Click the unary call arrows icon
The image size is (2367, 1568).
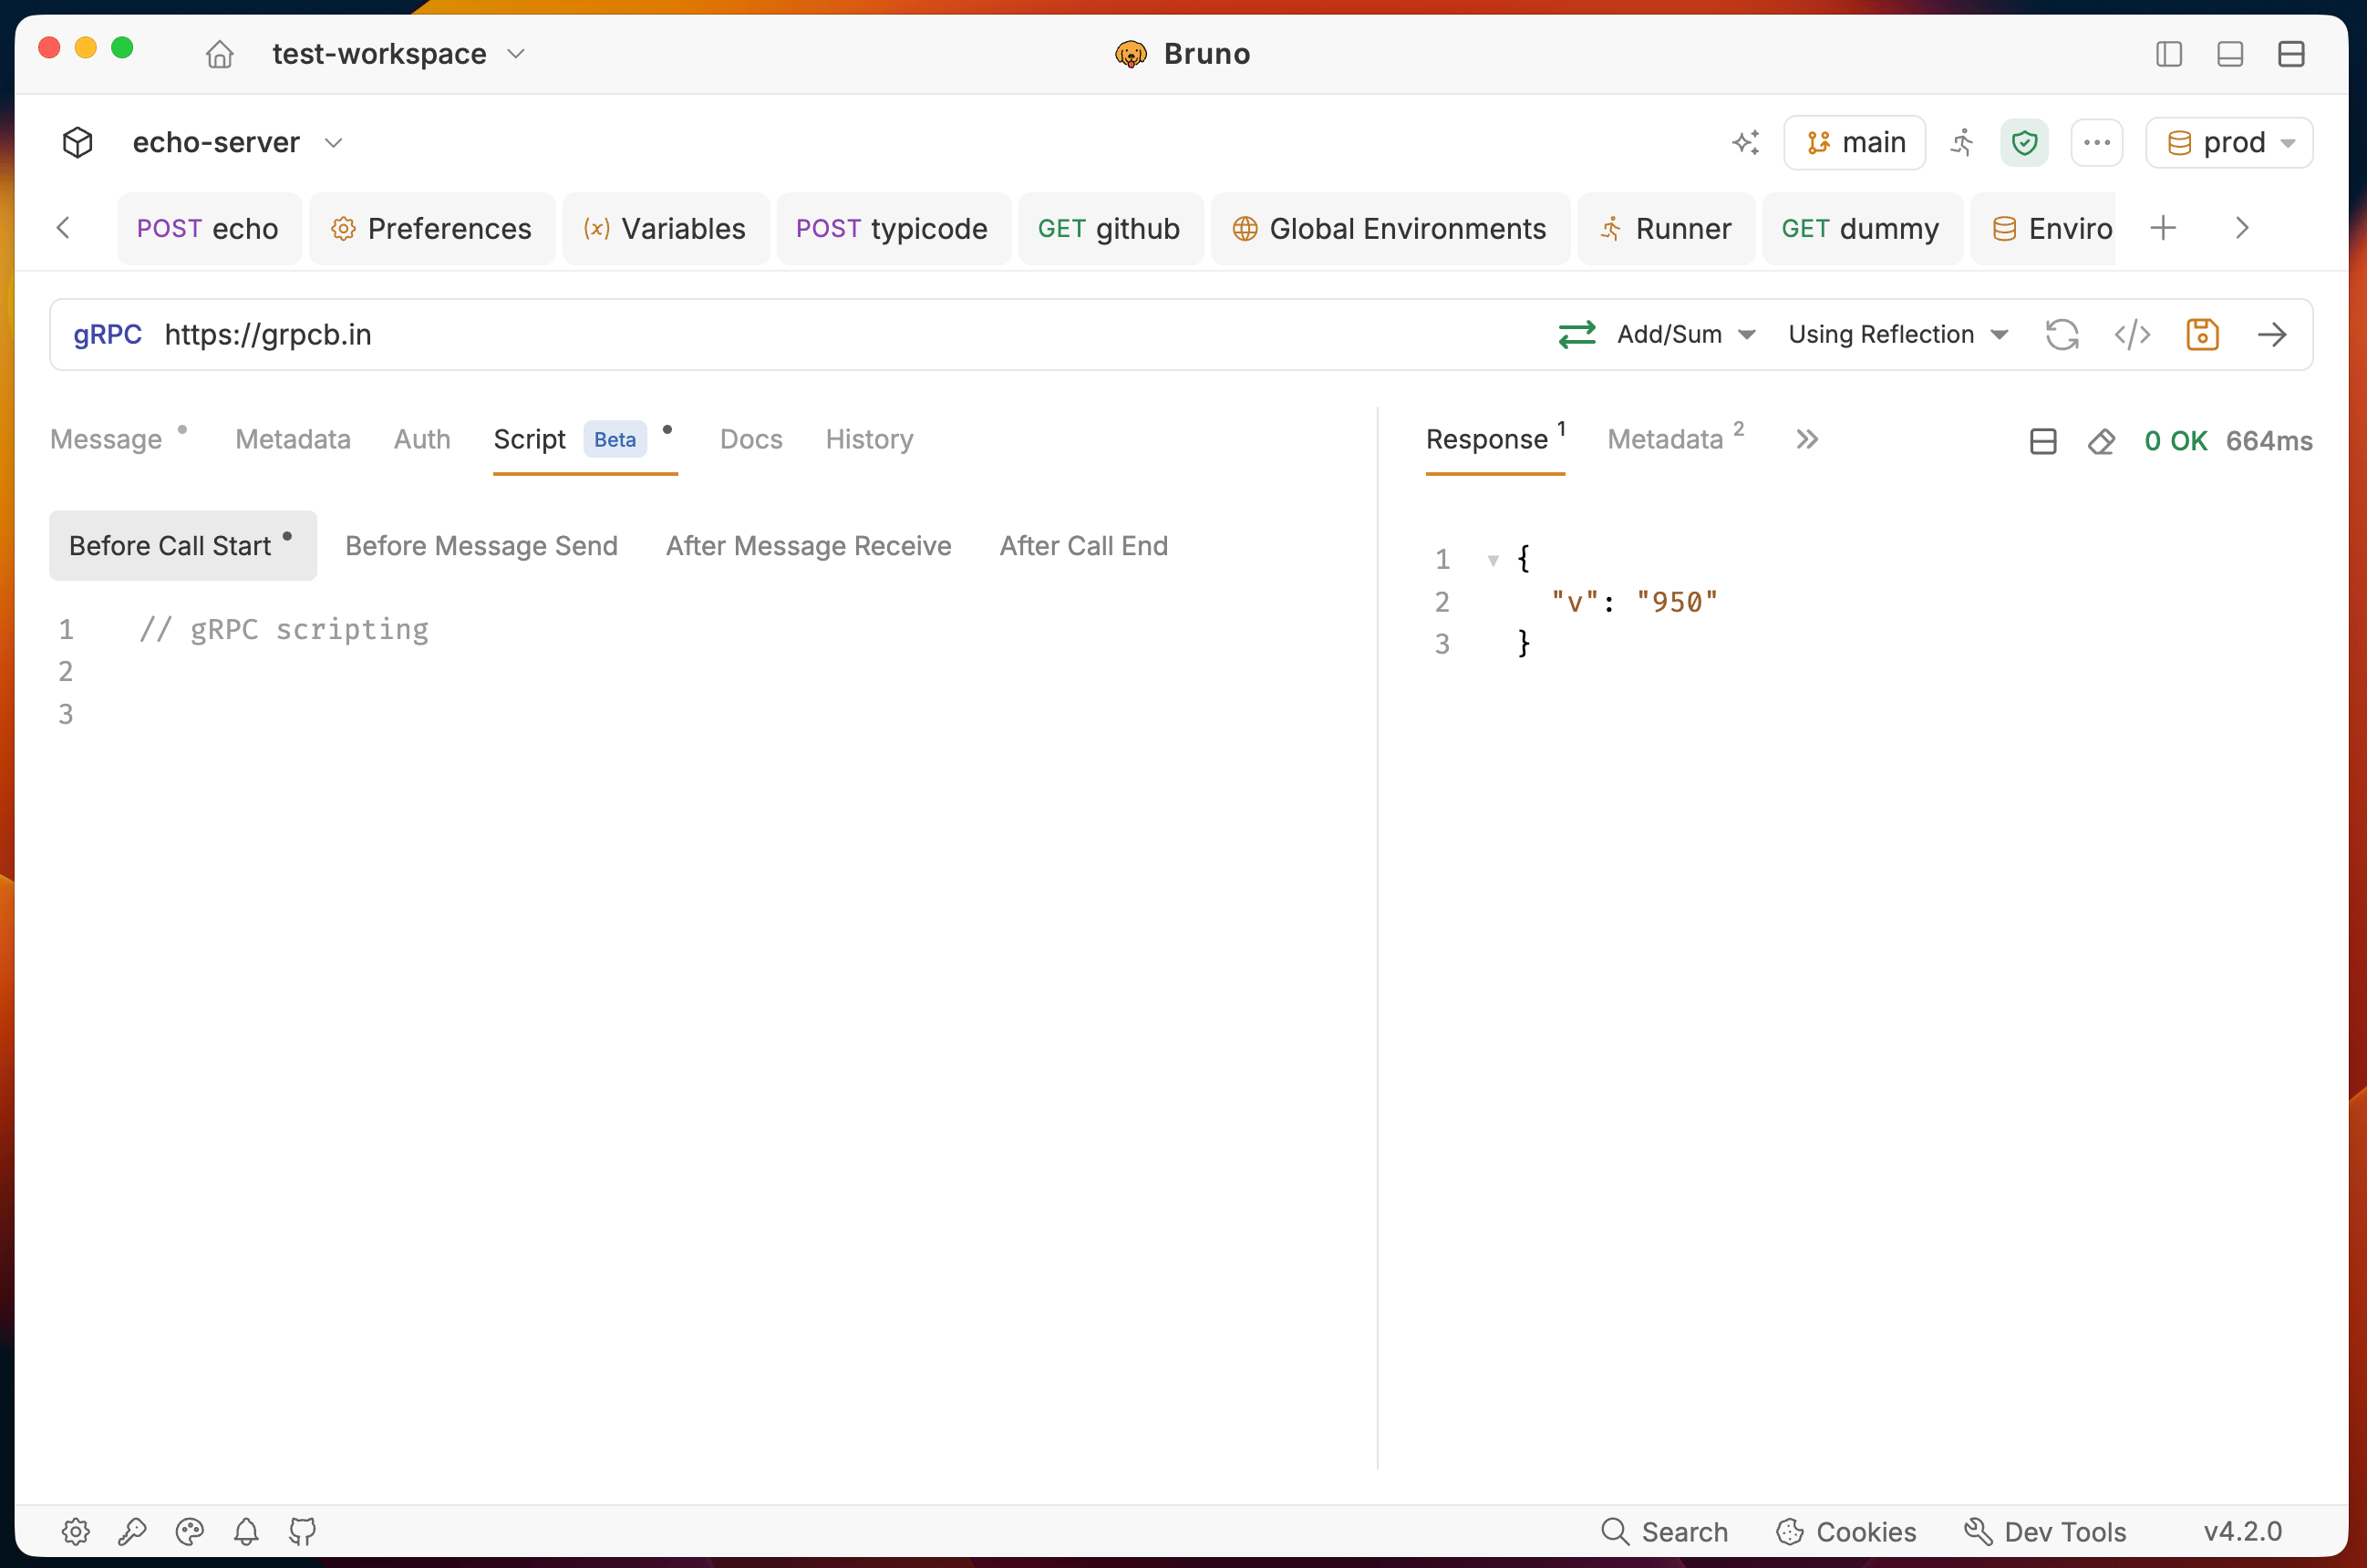1577,334
